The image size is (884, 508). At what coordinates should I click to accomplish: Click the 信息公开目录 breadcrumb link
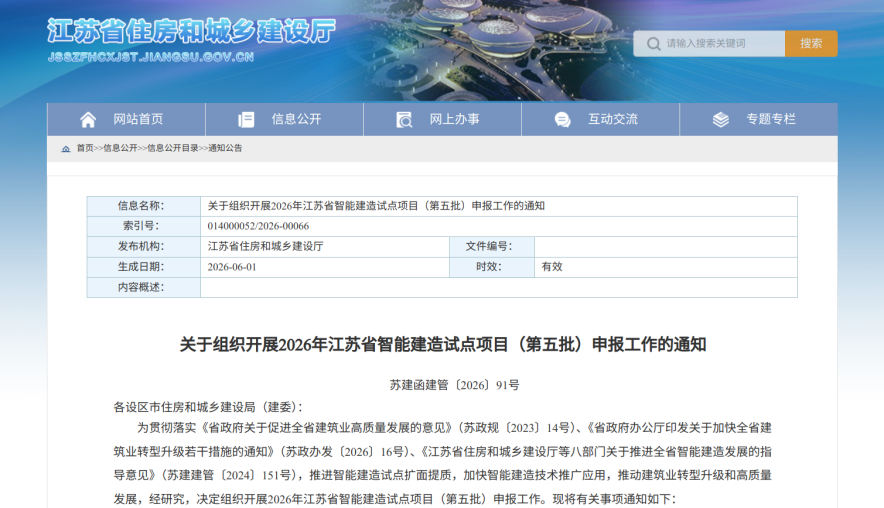(173, 148)
